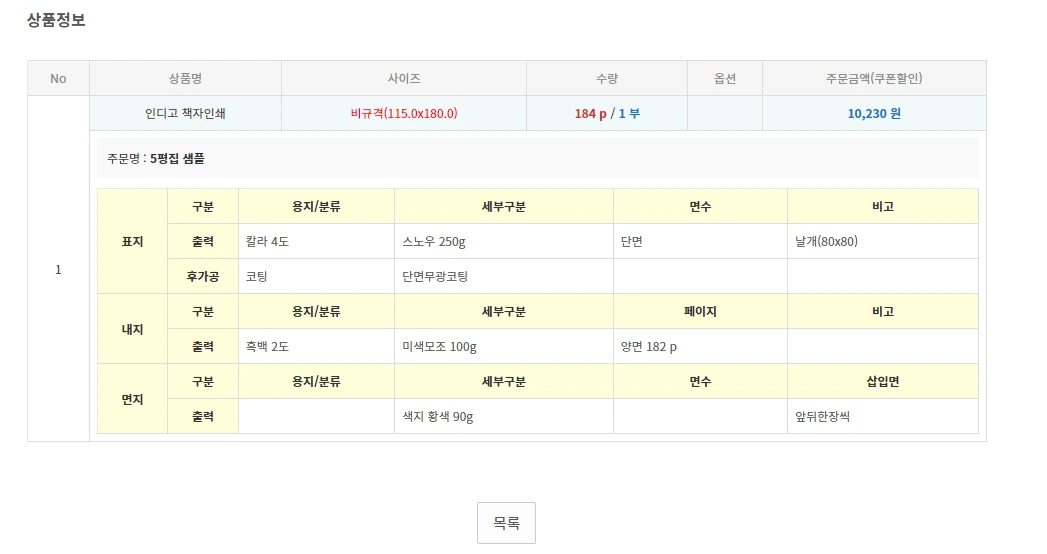Click 흑백 2도 cell
Image resolution: width=1047 pixels, height=554 pixels.
(x=317, y=346)
